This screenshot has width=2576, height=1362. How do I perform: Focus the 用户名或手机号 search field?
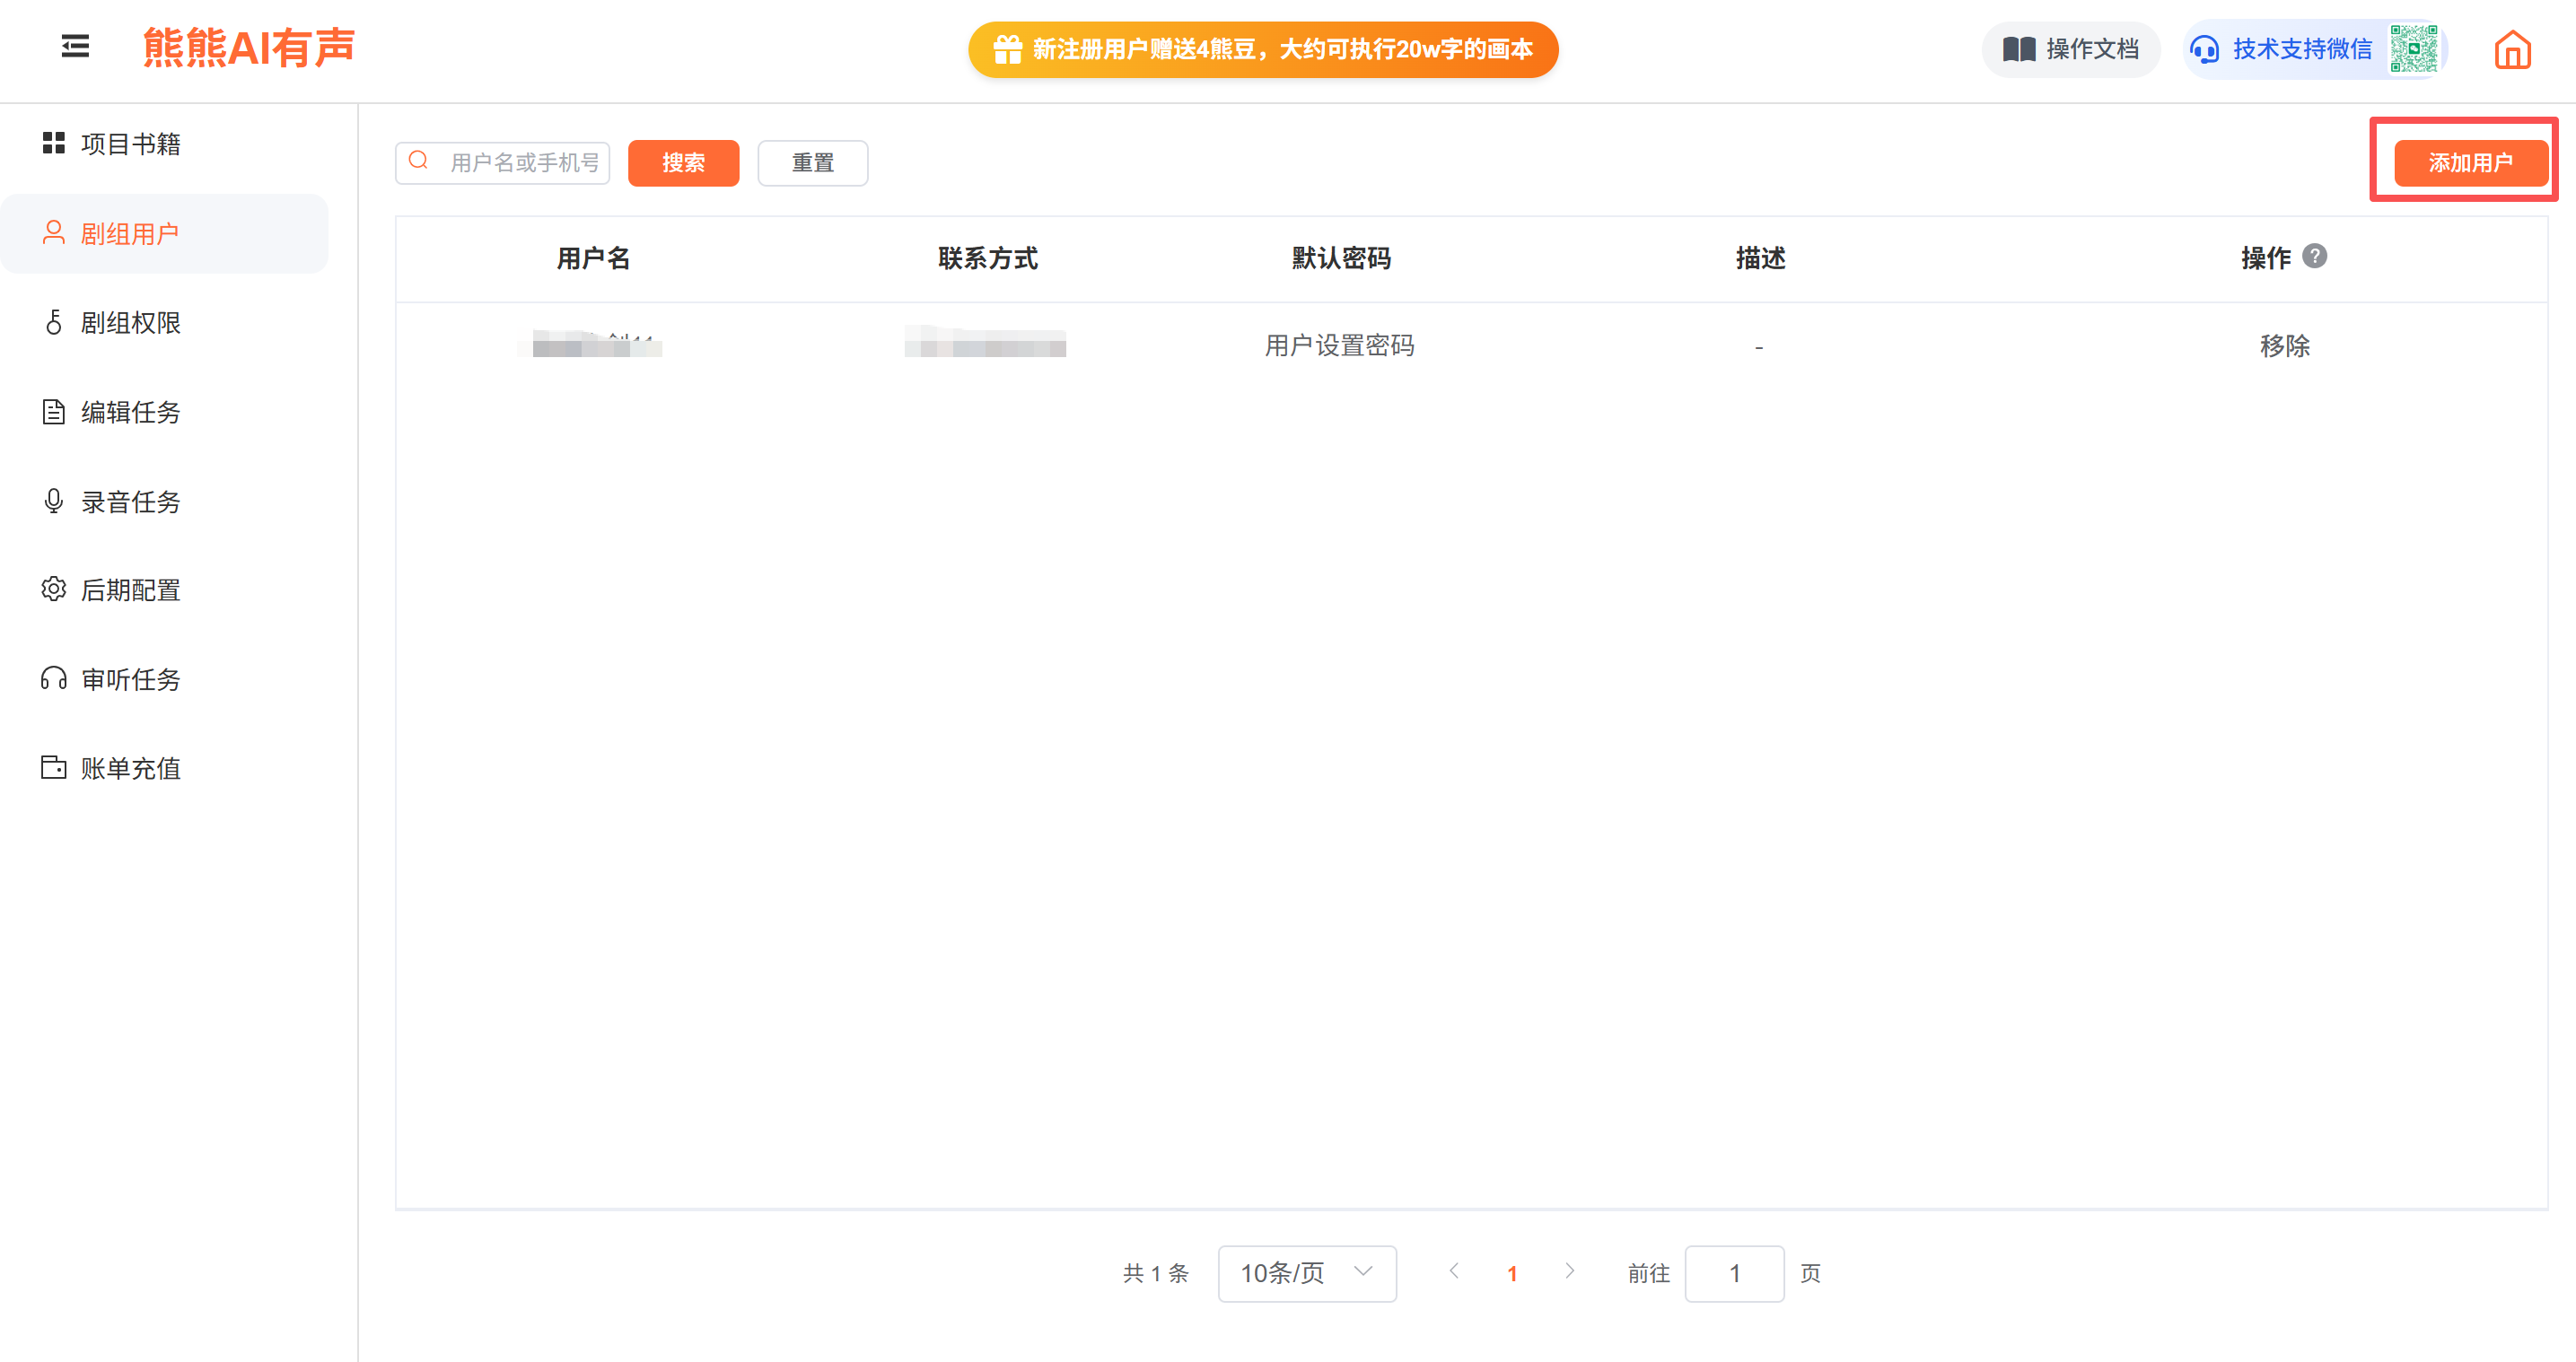coord(523,163)
